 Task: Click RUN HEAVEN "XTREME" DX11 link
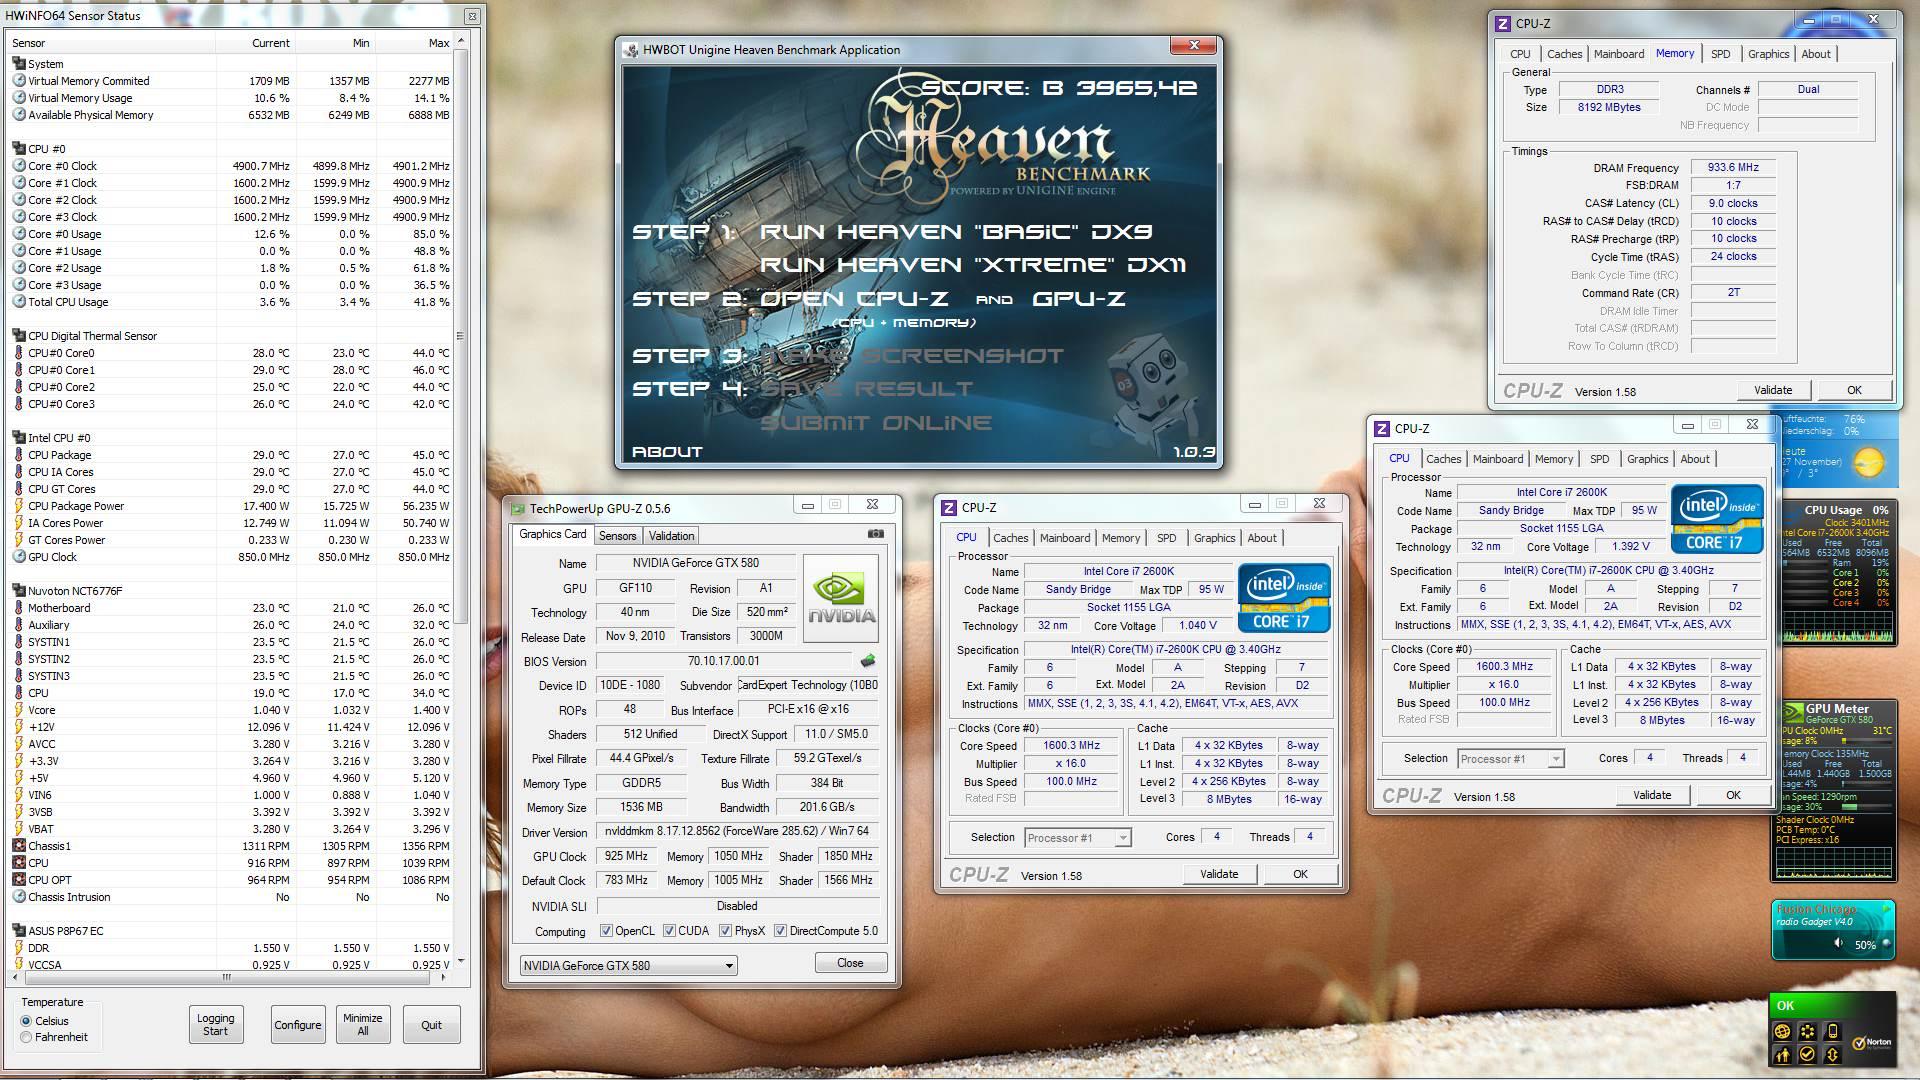tap(973, 265)
